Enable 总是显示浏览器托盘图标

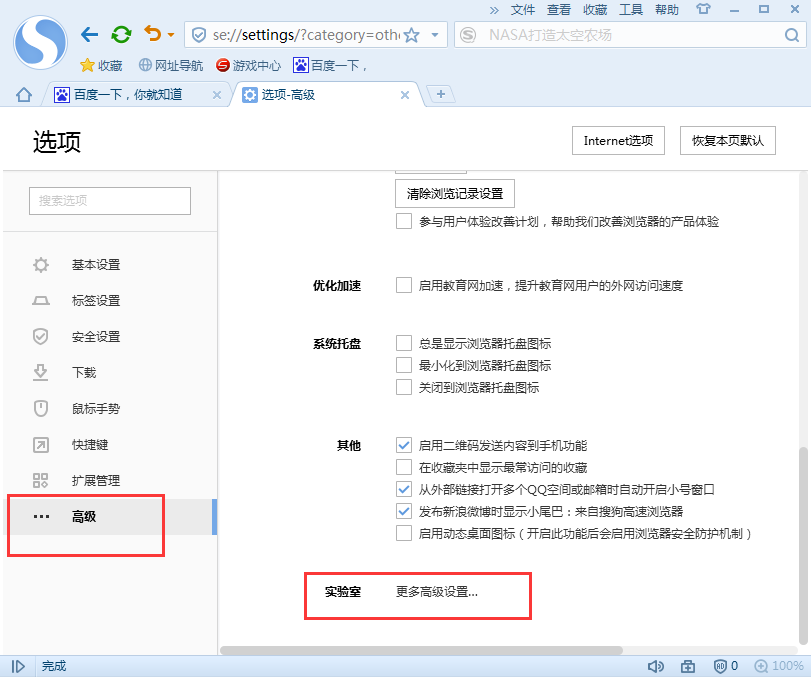404,343
